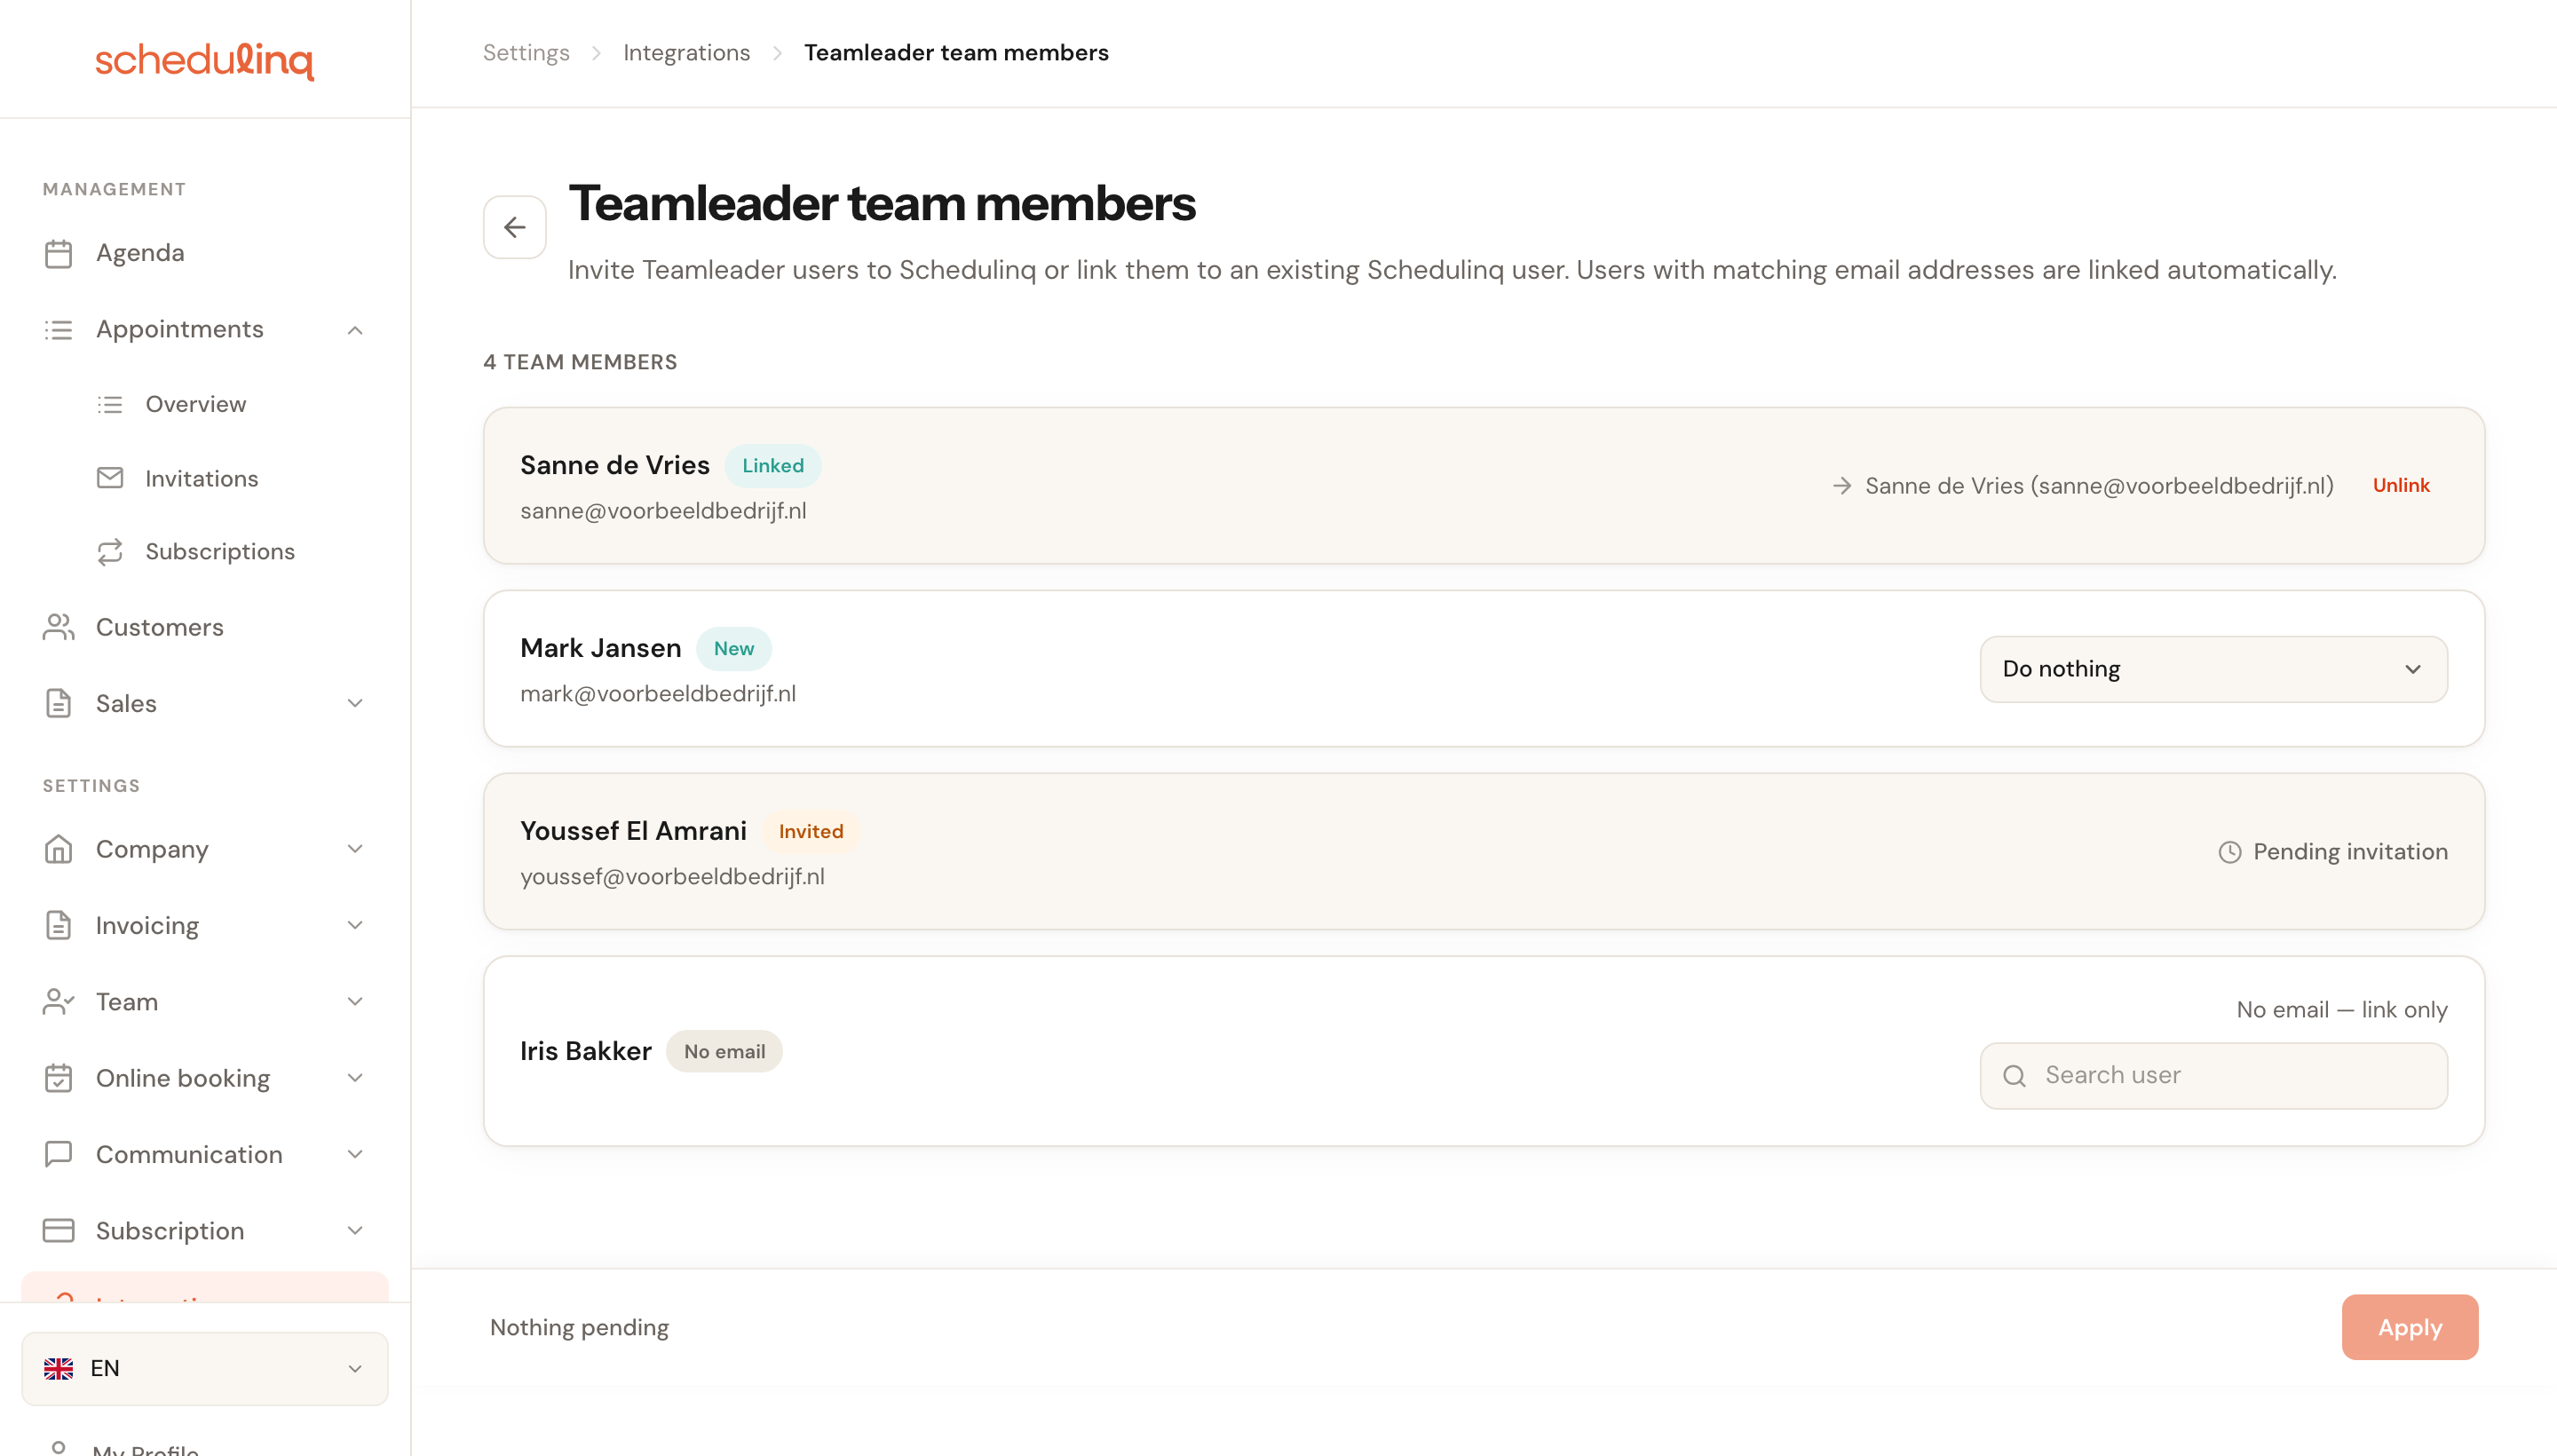Open Mark Jansen's 'Do nothing' dropdown
The width and height of the screenshot is (2557, 1456).
2213,669
